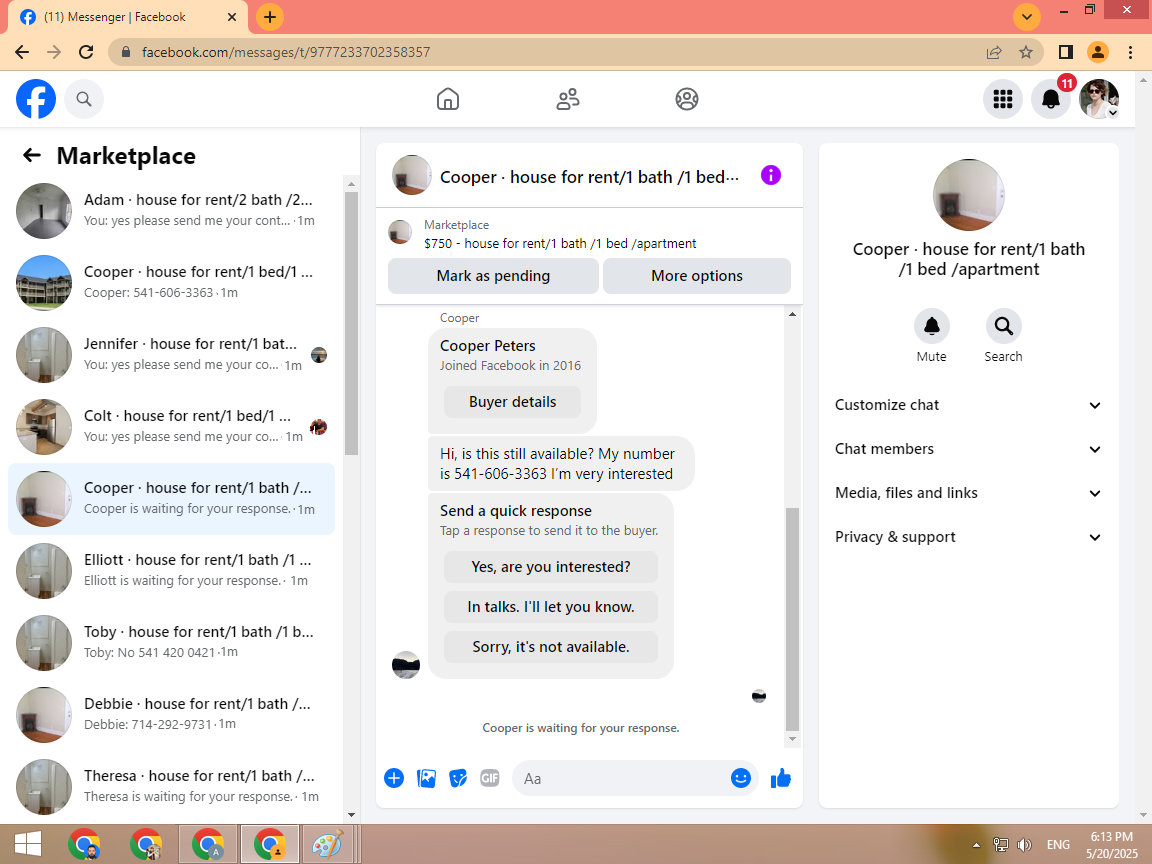Open the Windows Start button
Viewport: 1152px width, 864px height.
[28, 845]
